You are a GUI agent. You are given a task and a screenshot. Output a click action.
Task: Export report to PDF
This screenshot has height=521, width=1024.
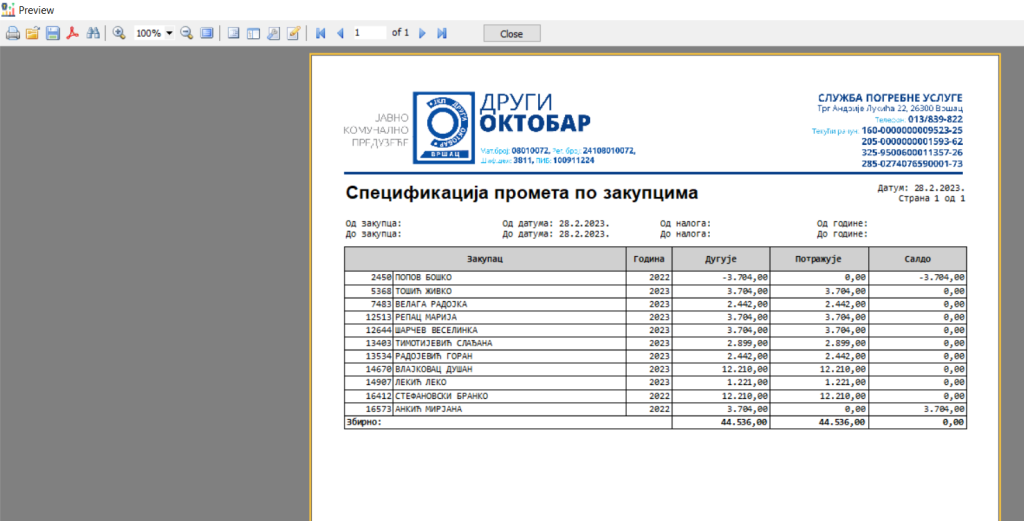72,33
